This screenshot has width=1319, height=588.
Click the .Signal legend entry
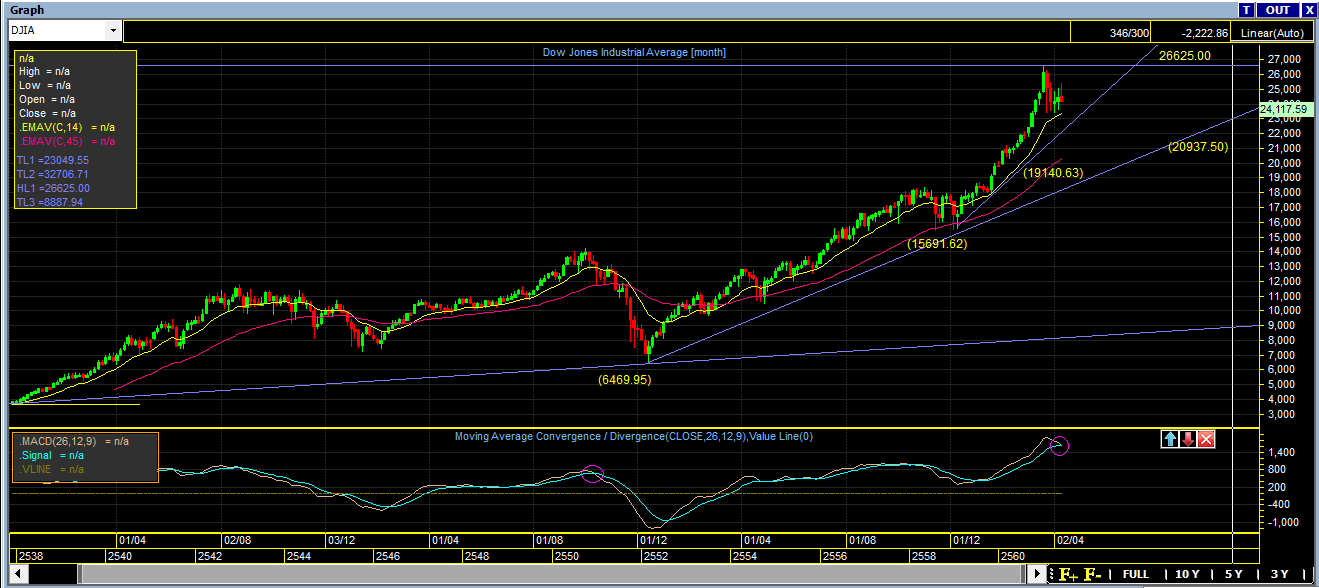coord(53,455)
